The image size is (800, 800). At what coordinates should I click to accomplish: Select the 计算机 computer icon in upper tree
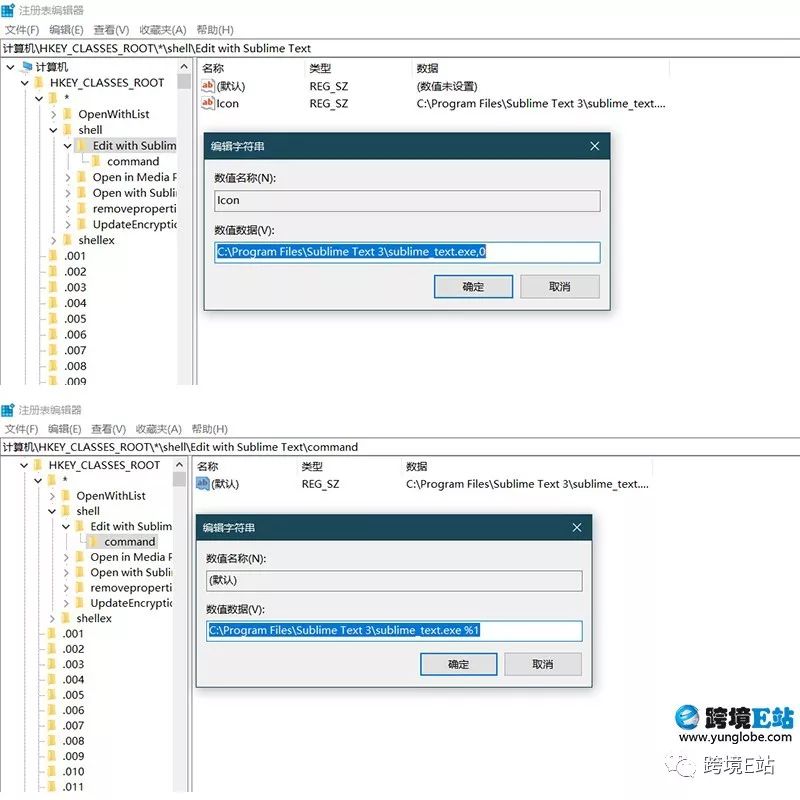(x=28, y=66)
